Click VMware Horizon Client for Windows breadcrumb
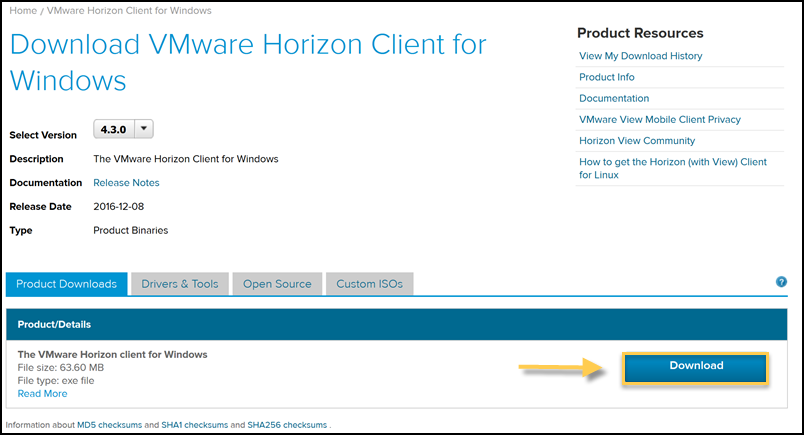The height and width of the screenshot is (435, 804). [129, 10]
